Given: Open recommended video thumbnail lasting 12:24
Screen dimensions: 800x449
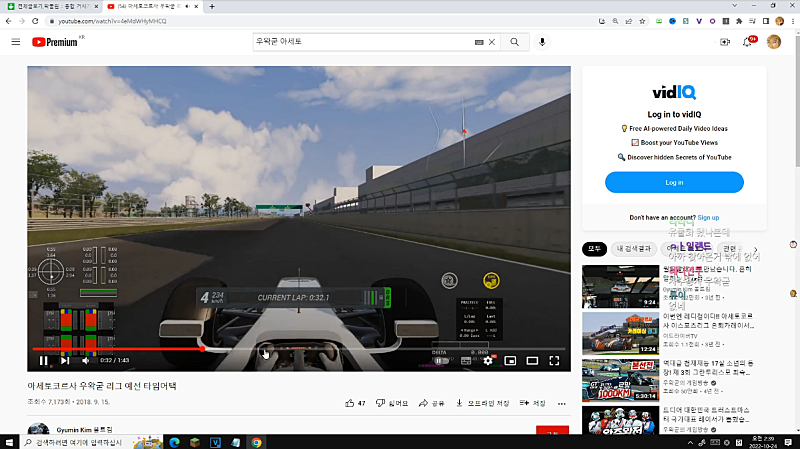Looking at the screenshot, I should click(620, 333).
